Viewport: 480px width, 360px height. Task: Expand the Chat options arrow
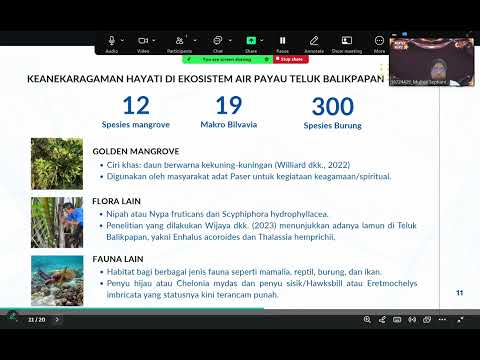[230, 41]
